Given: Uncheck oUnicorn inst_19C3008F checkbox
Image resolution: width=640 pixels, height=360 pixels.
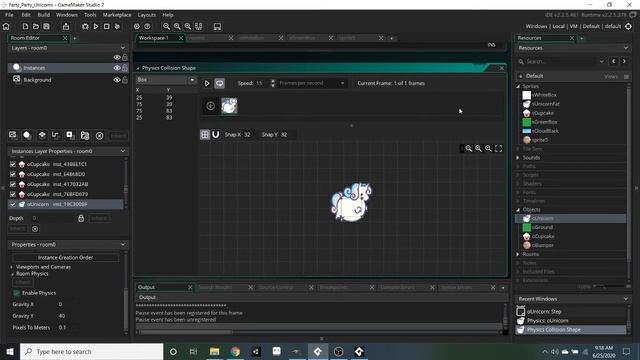Looking at the screenshot, I should click(x=13, y=204).
